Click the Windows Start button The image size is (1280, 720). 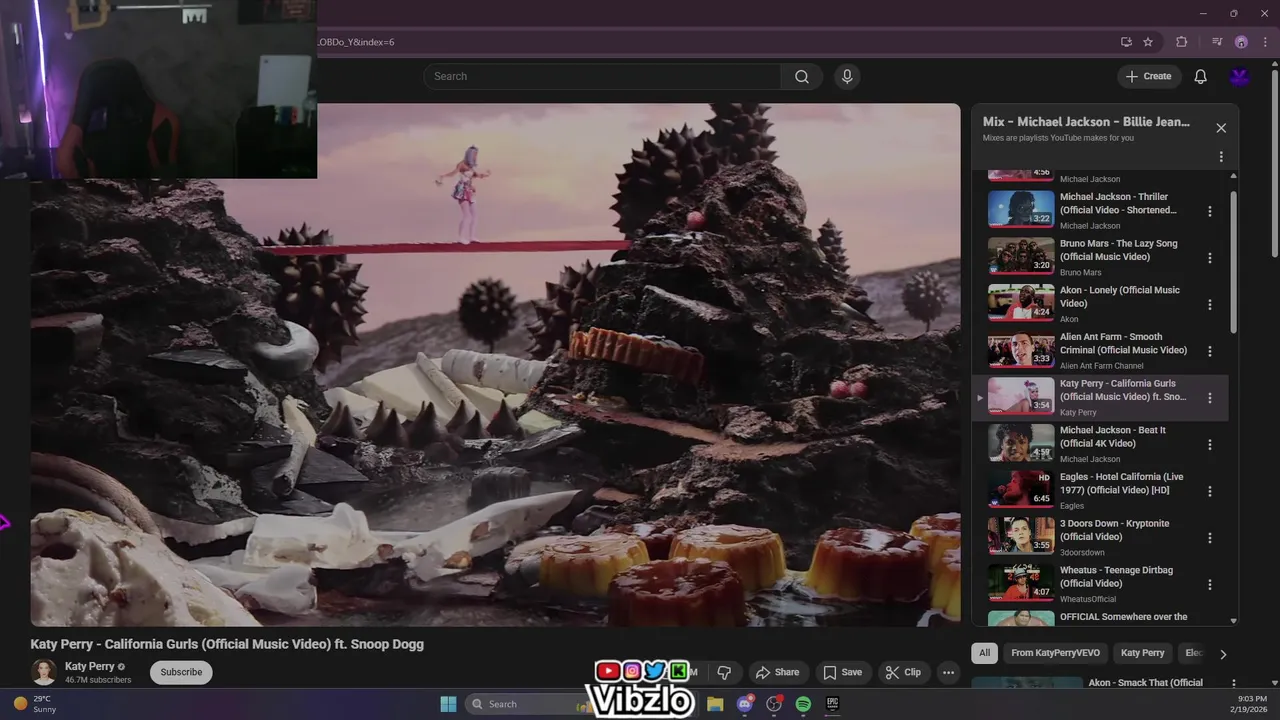click(x=448, y=704)
